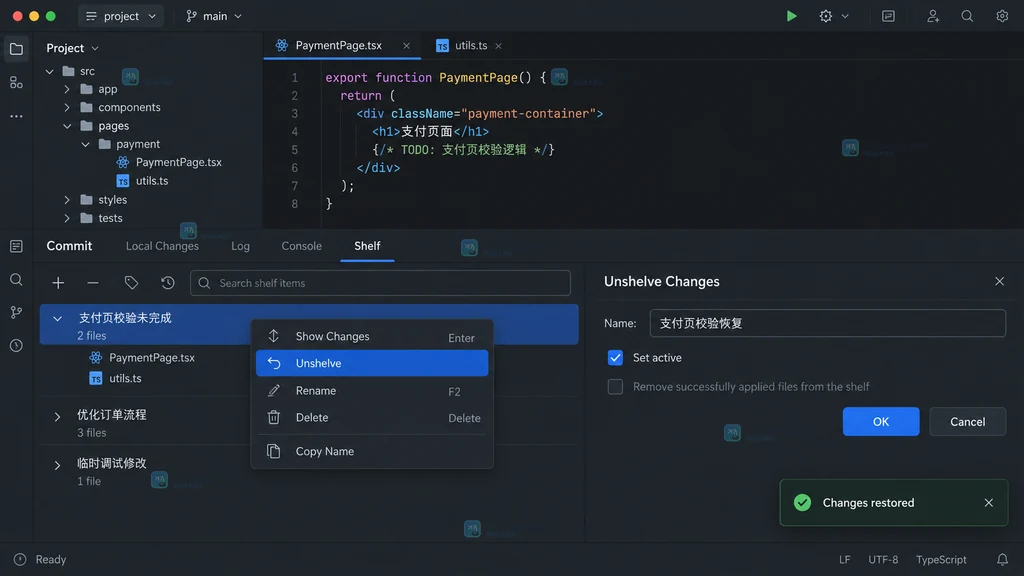Expand the 优化订单流程 shelf entry
Viewport: 1024px width, 576px height.
pyautogui.click(x=57, y=417)
